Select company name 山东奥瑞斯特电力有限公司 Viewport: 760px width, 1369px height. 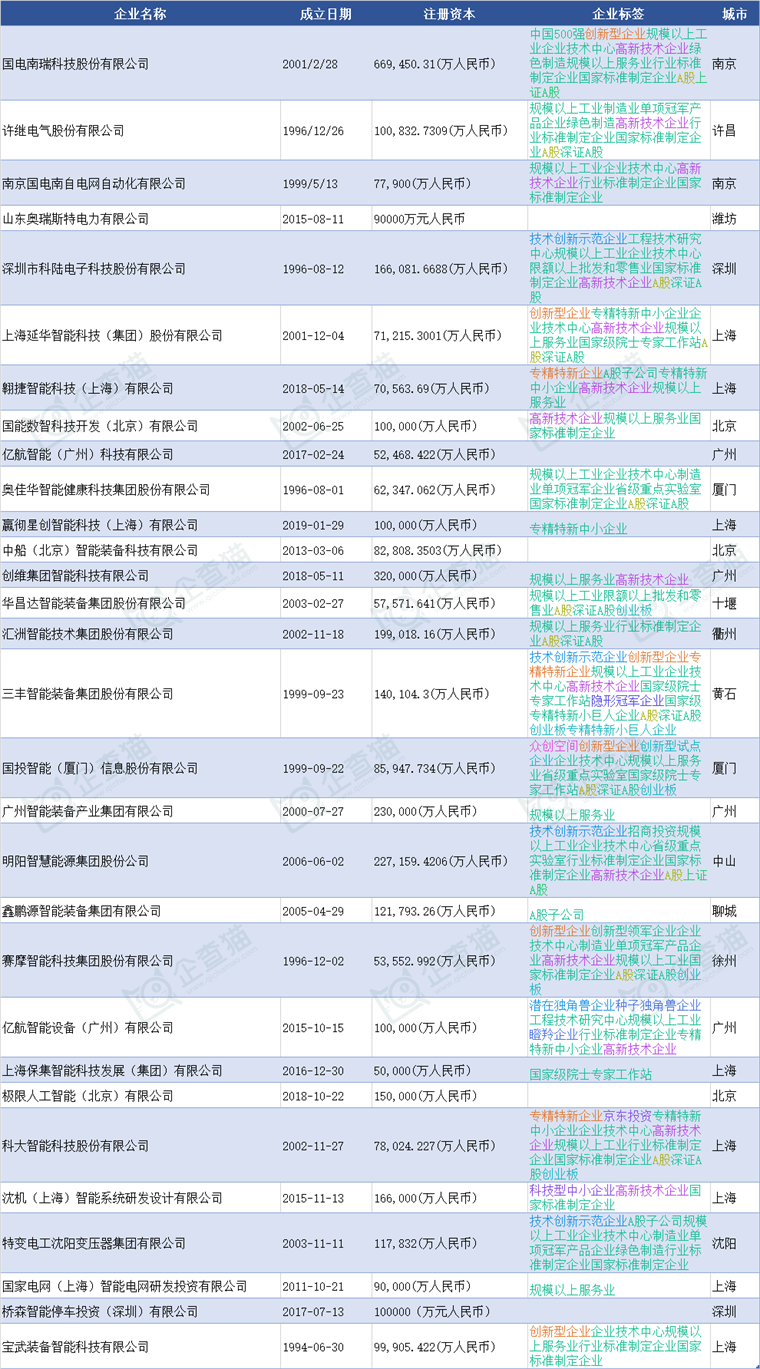pos(75,218)
